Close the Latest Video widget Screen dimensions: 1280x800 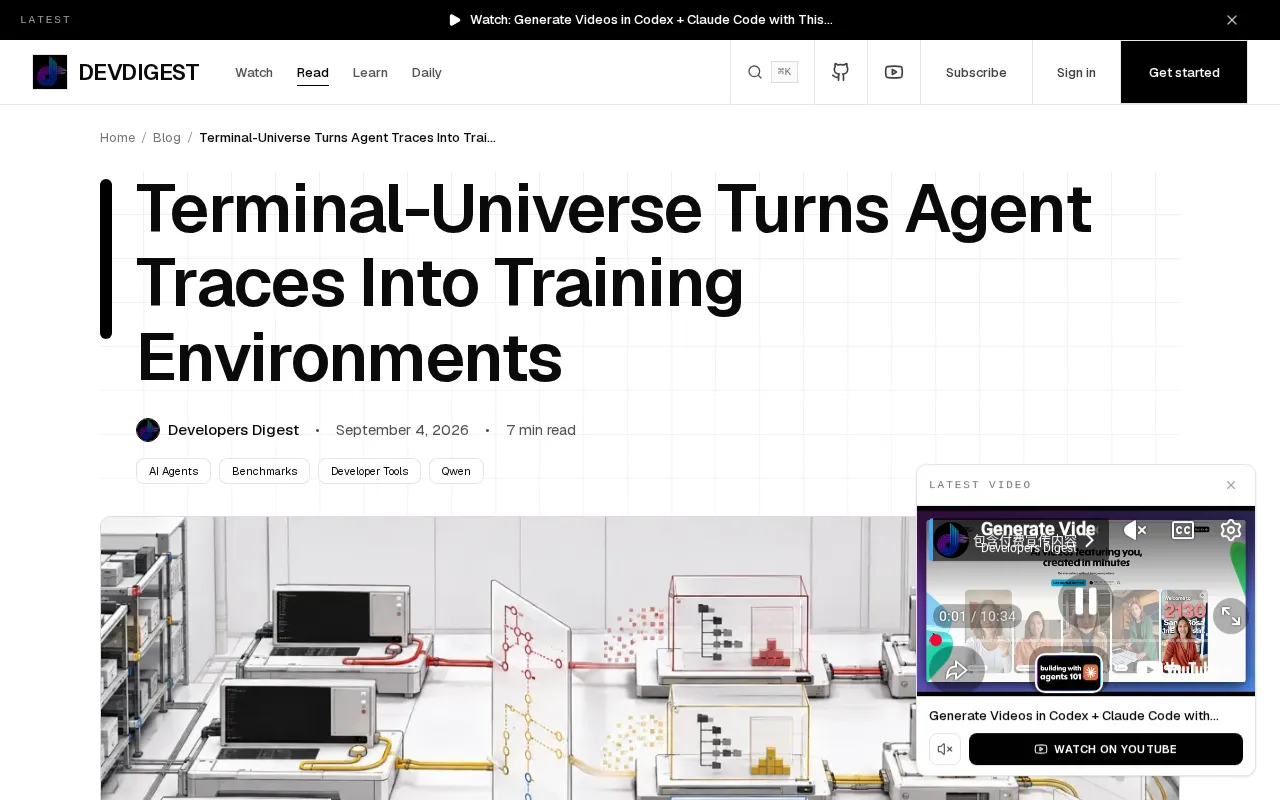pos(1231,485)
